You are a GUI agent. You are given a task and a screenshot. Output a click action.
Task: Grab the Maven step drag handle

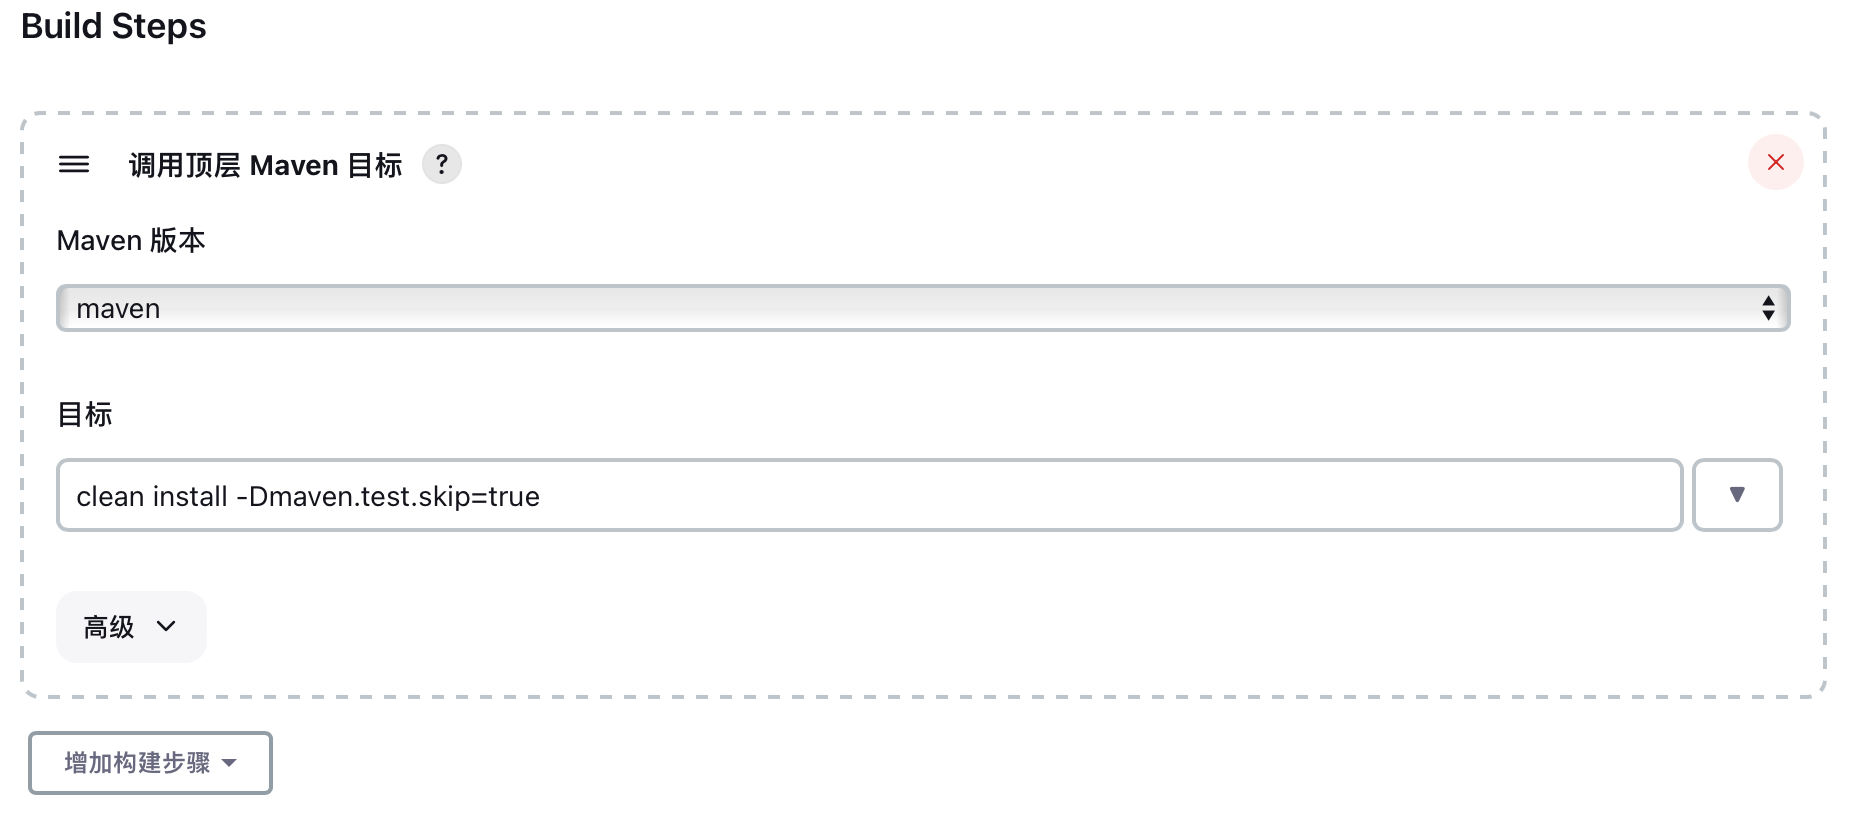74,164
